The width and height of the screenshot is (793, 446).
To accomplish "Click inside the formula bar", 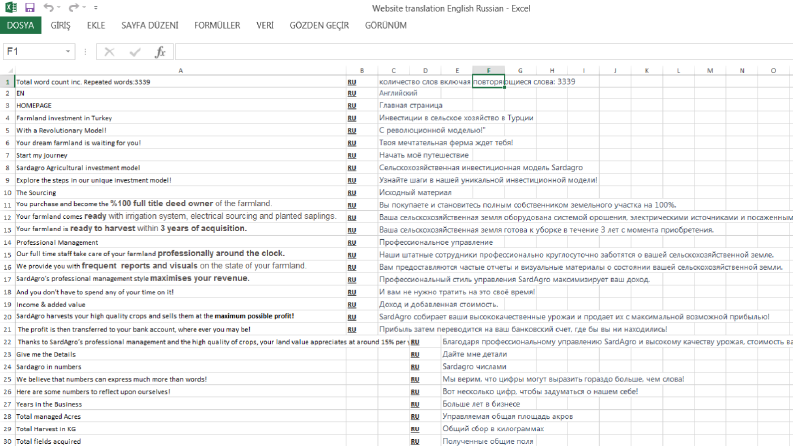I will point(484,52).
